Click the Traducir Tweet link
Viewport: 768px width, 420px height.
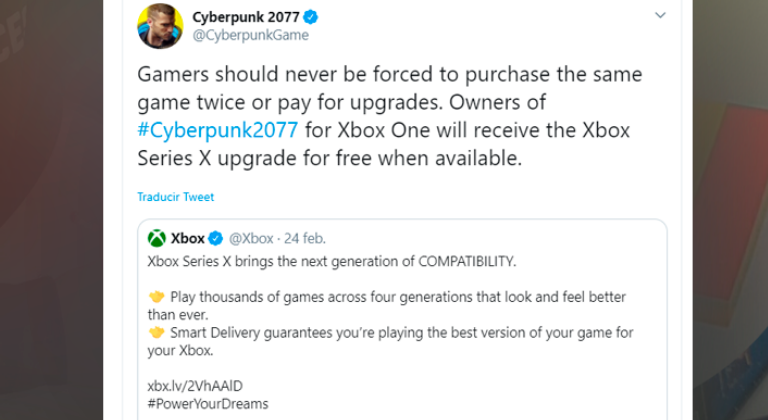point(176,197)
